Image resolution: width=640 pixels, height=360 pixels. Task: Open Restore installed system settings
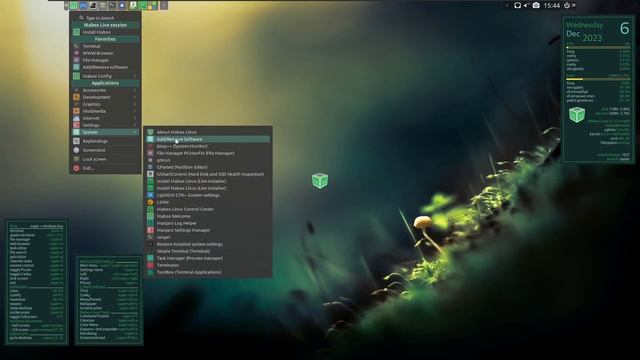(x=208, y=244)
